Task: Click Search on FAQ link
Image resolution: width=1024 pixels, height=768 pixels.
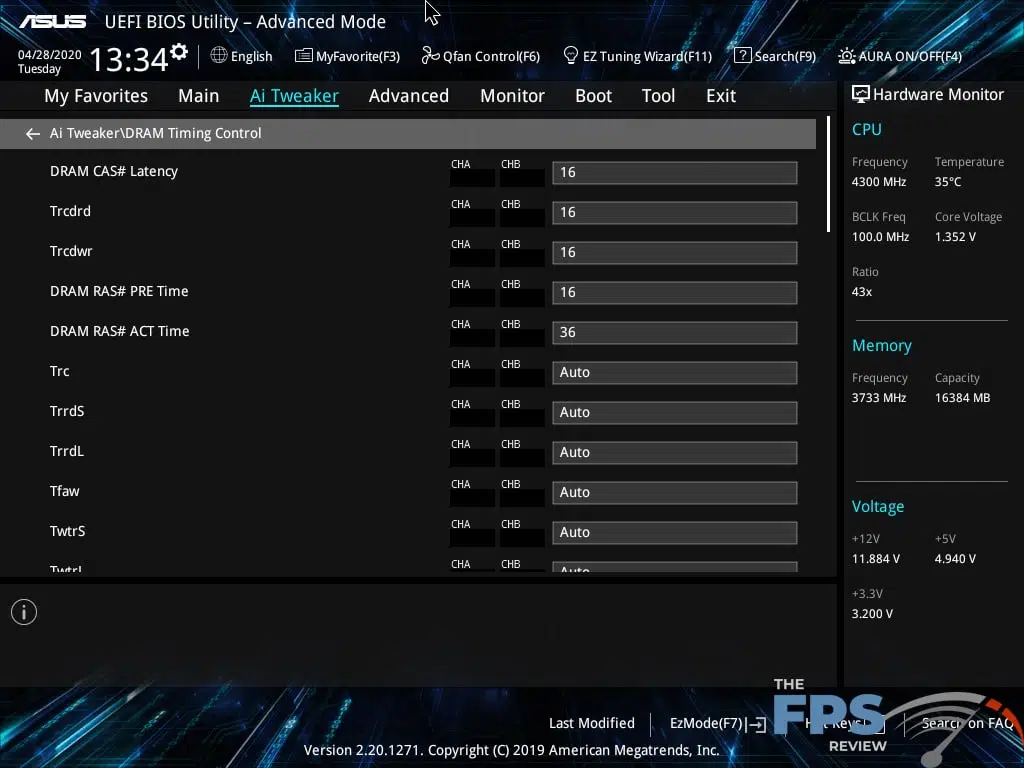Action: [x=967, y=724]
